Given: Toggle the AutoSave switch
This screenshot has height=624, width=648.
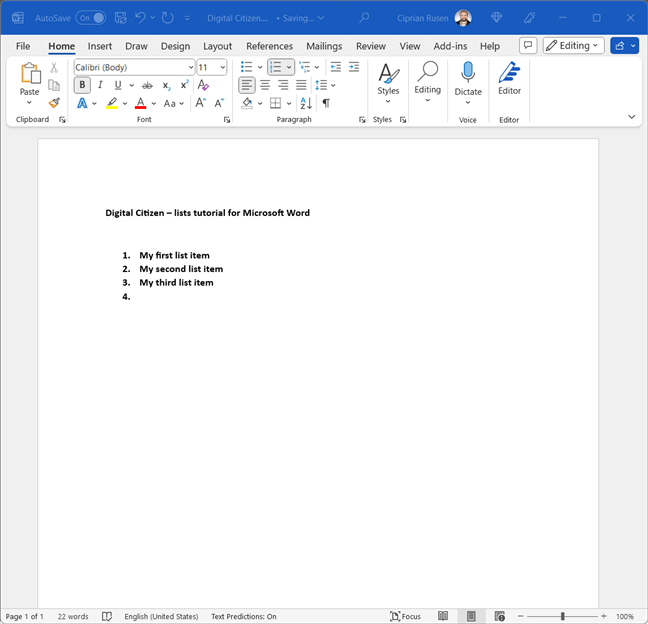Looking at the screenshot, I should (x=91, y=18).
